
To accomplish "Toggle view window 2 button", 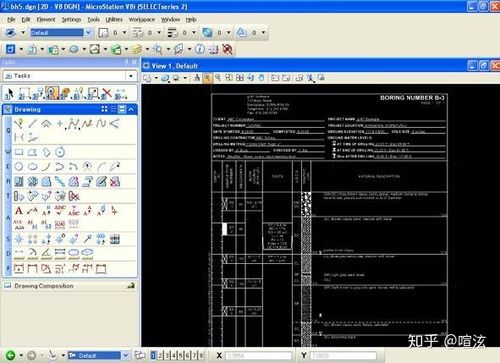I will [x=160, y=355].
